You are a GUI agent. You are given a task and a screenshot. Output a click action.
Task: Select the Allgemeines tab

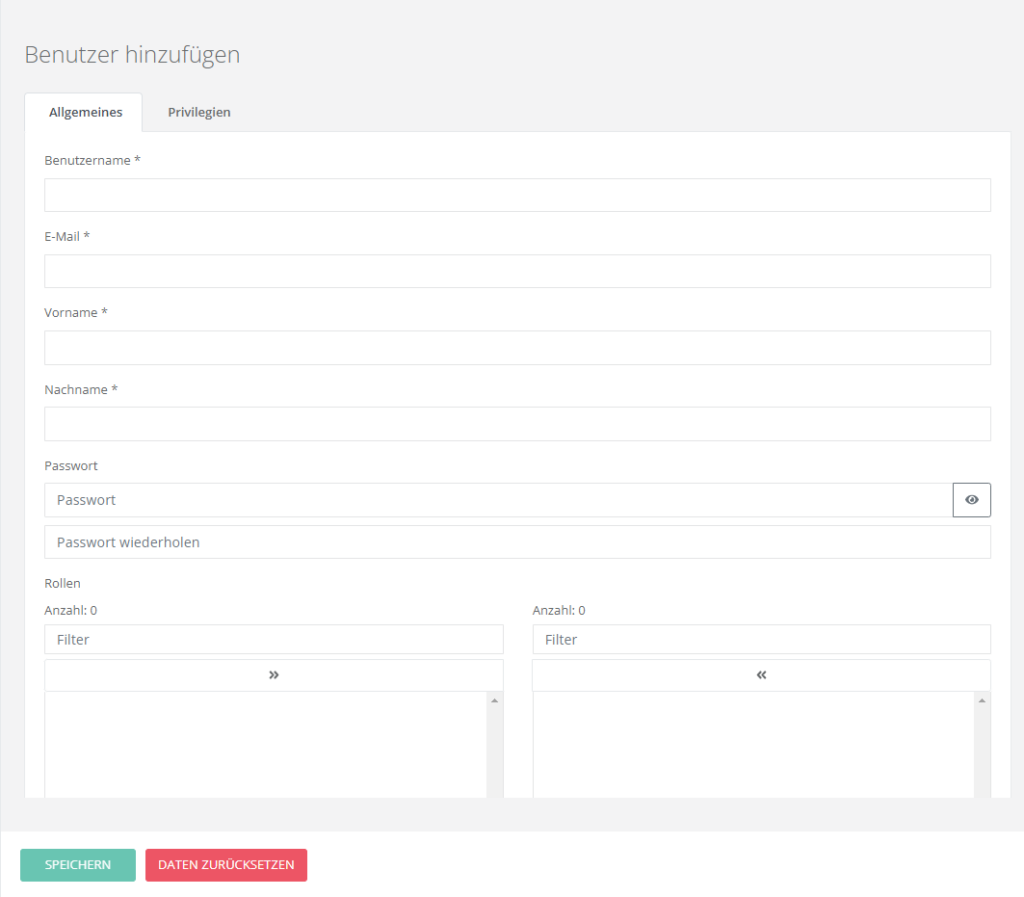point(85,112)
